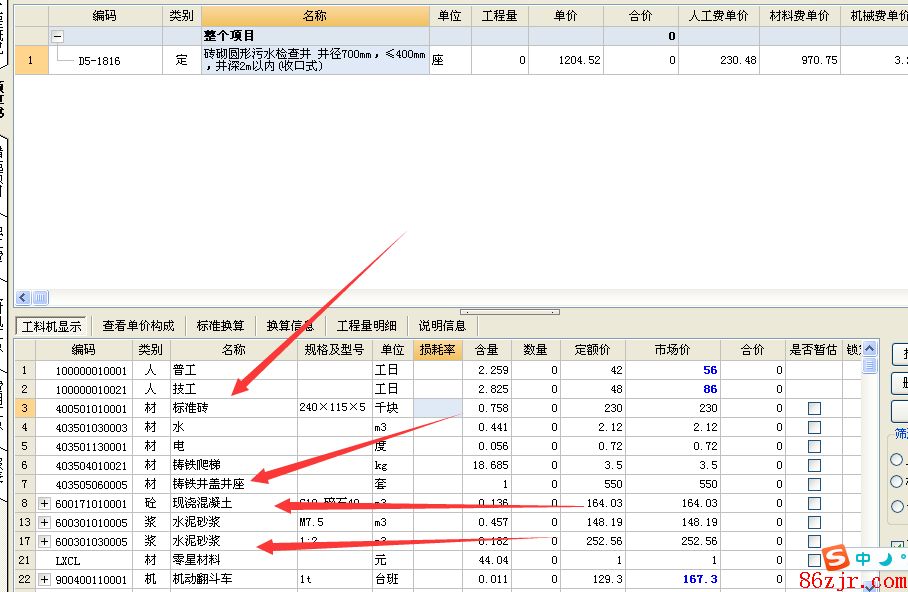
Task: Open the 标准换算 tab
Action: (x=220, y=326)
